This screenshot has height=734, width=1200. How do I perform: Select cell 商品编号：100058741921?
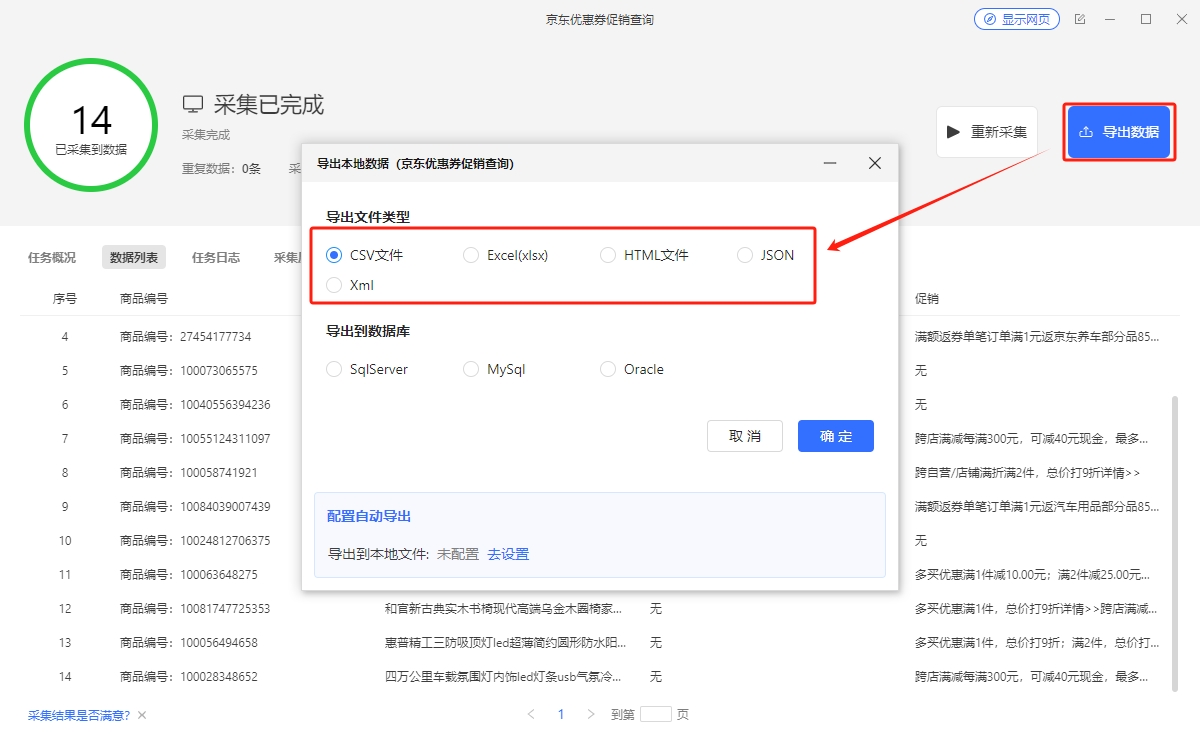(188, 473)
